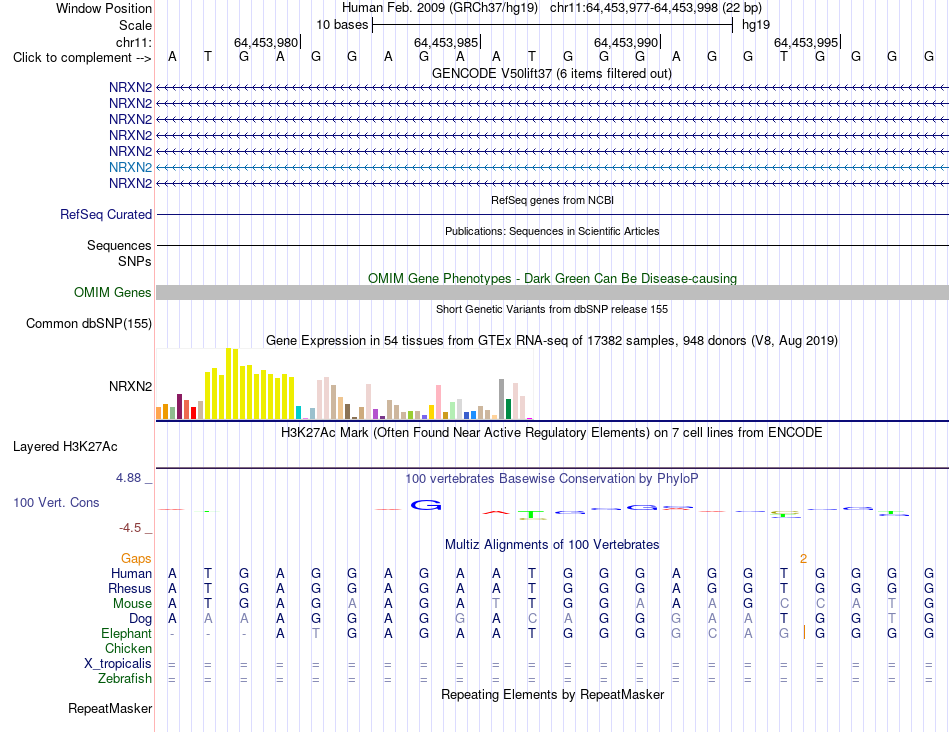Click the gray OMIM Genes bar

552,293
